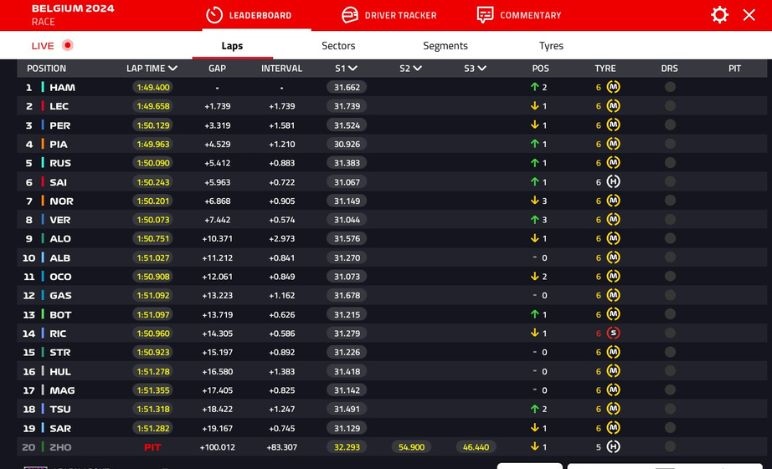
Task: Click the Leaderboard stopwatch icon
Action: (x=213, y=15)
